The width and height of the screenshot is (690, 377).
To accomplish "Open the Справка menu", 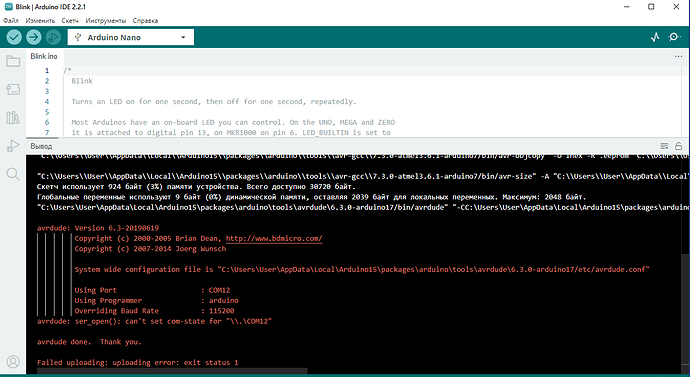I will pos(145,21).
